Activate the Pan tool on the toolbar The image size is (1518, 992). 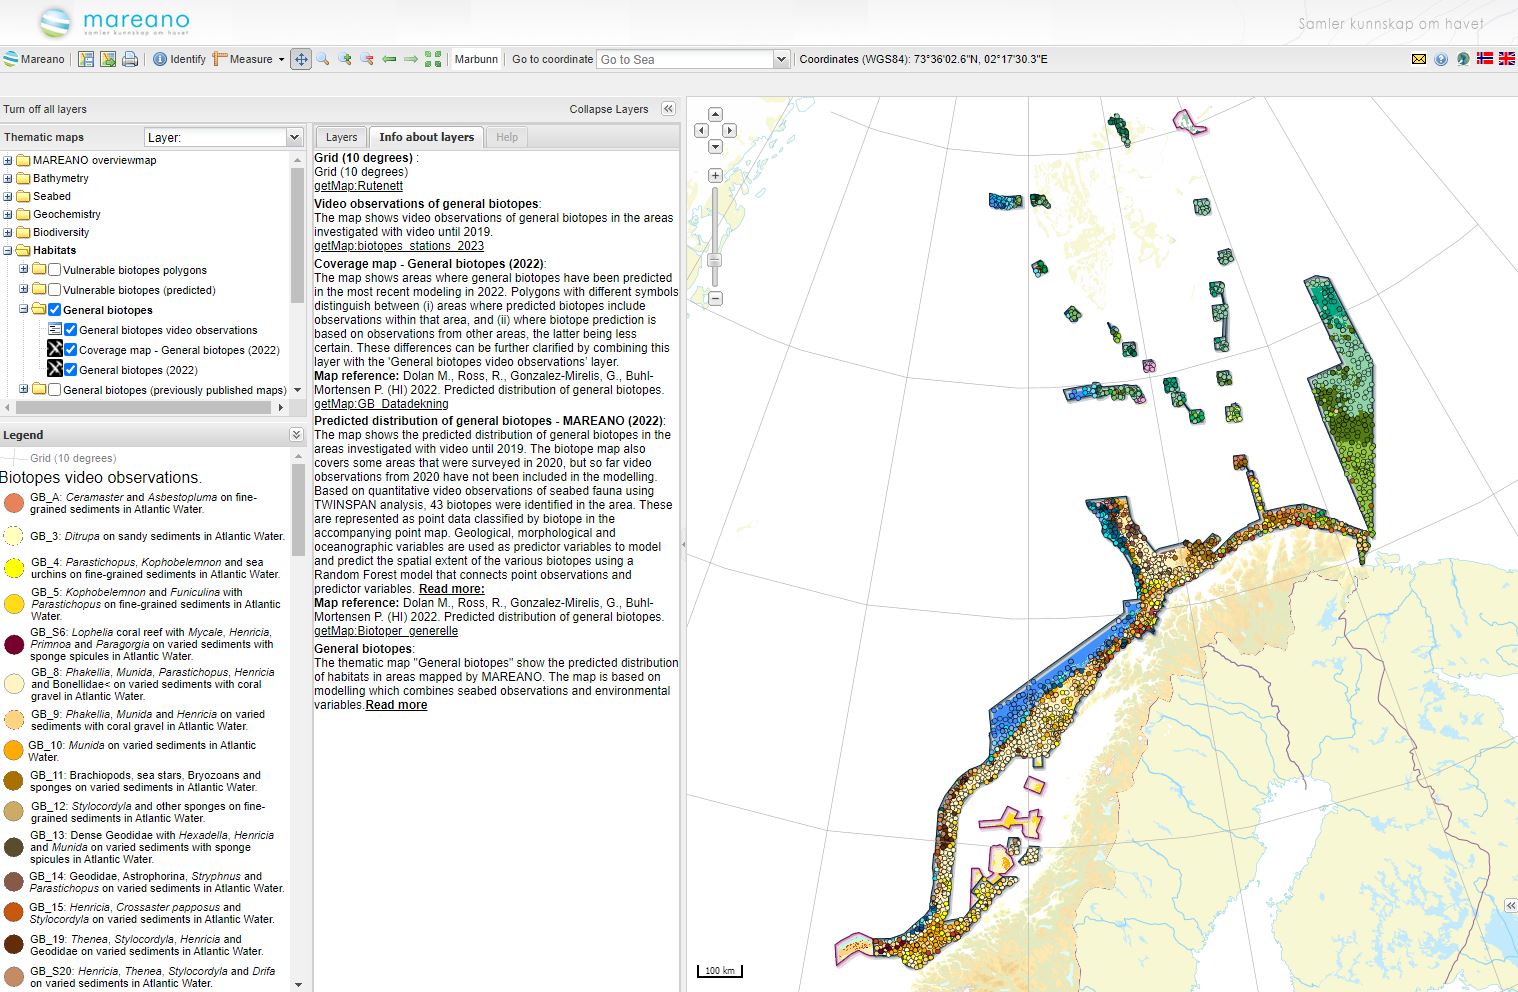pyautogui.click(x=302, y=59)
